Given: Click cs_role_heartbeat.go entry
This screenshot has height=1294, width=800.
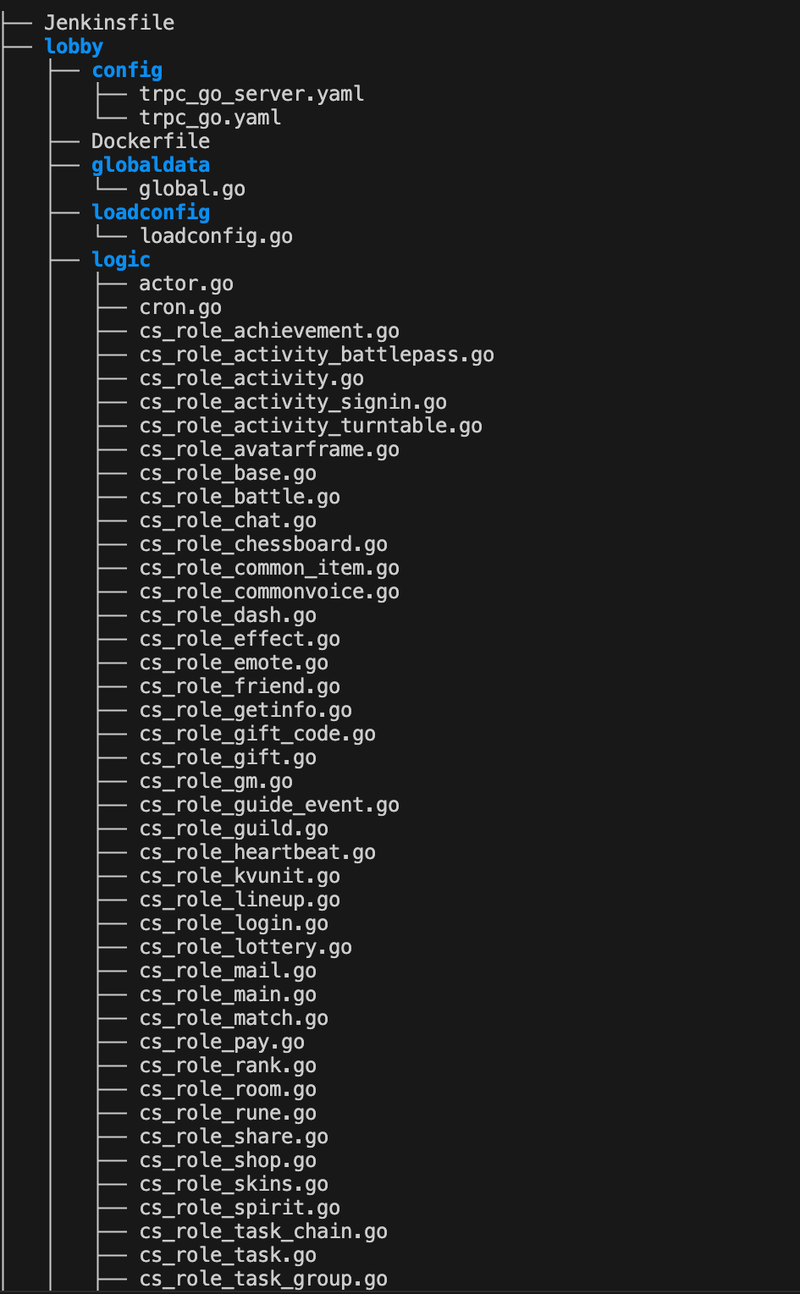Looking at the screenshot, I should [257, 853].
